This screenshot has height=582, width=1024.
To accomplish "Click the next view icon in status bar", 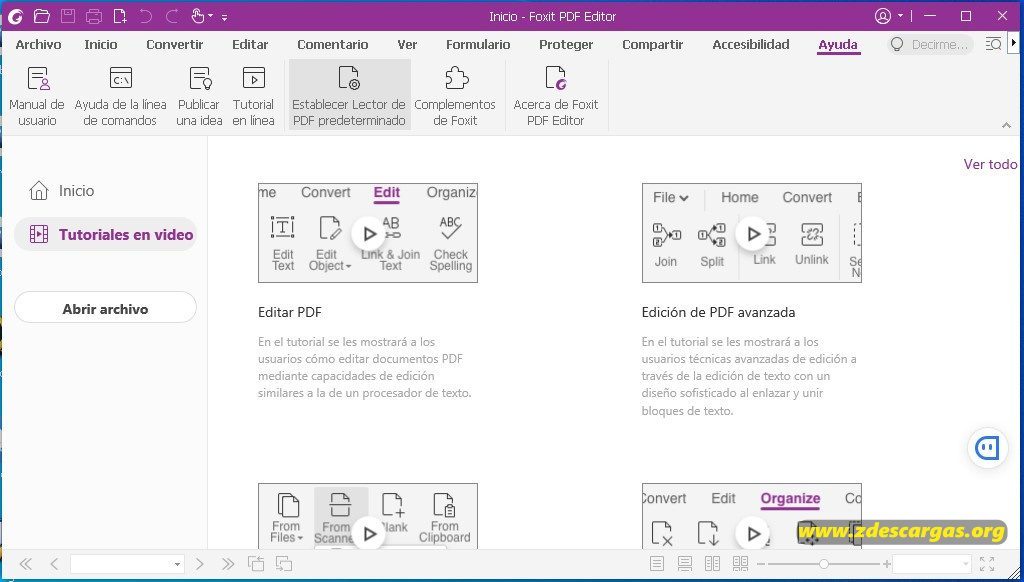I will tap(283, 564).
